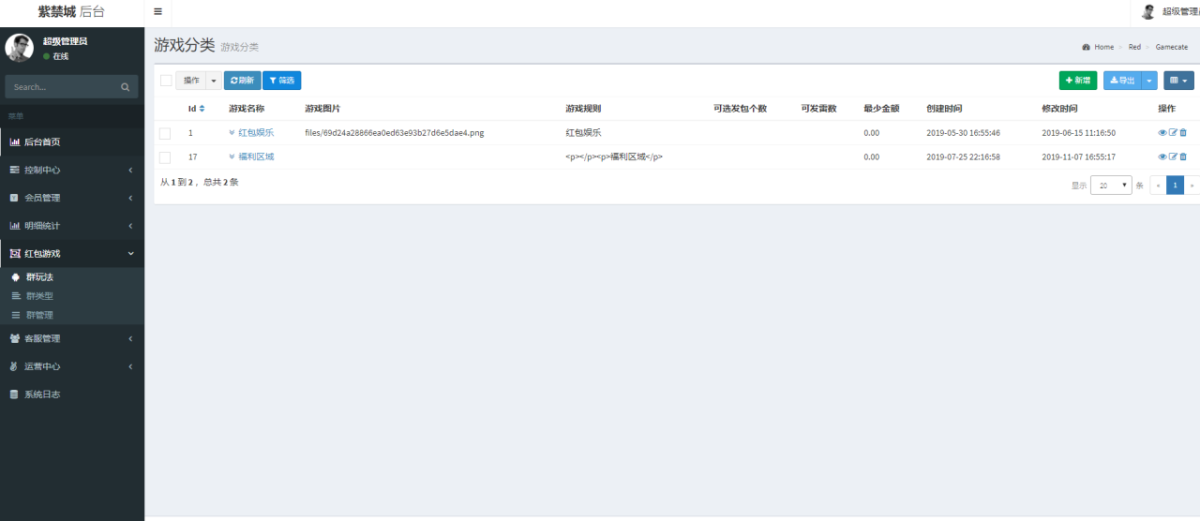1200x521 pixels.
Task: Open the 操作 dropdown caret
Action: tap(213, 80)
